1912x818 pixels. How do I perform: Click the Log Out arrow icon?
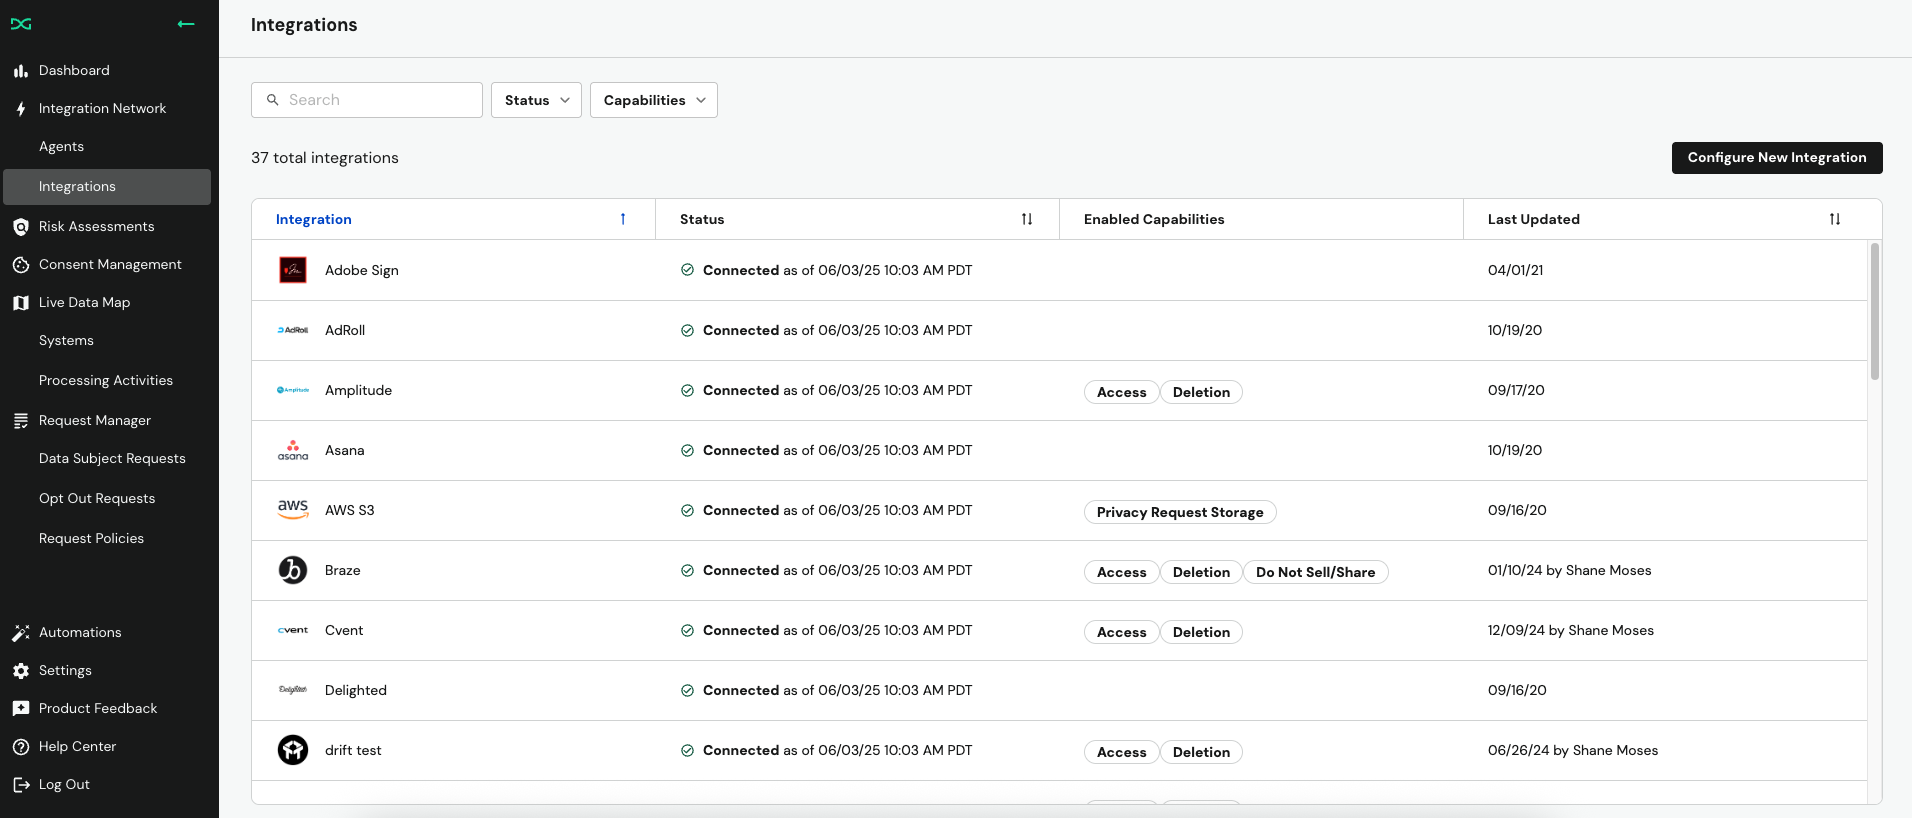pos(21,785)
